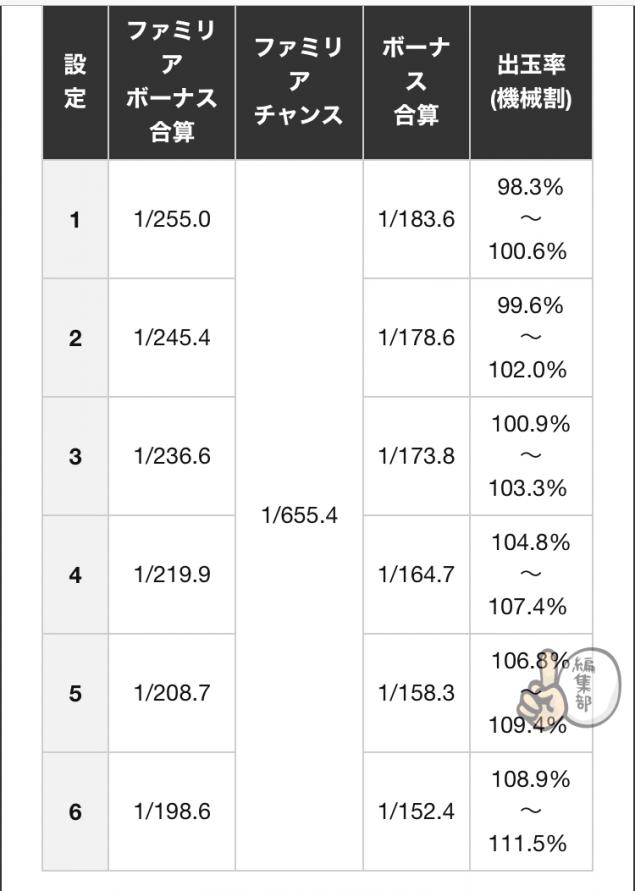Click the 1/655.4 ファミリアチャンス cell

[x=299, y=516]
